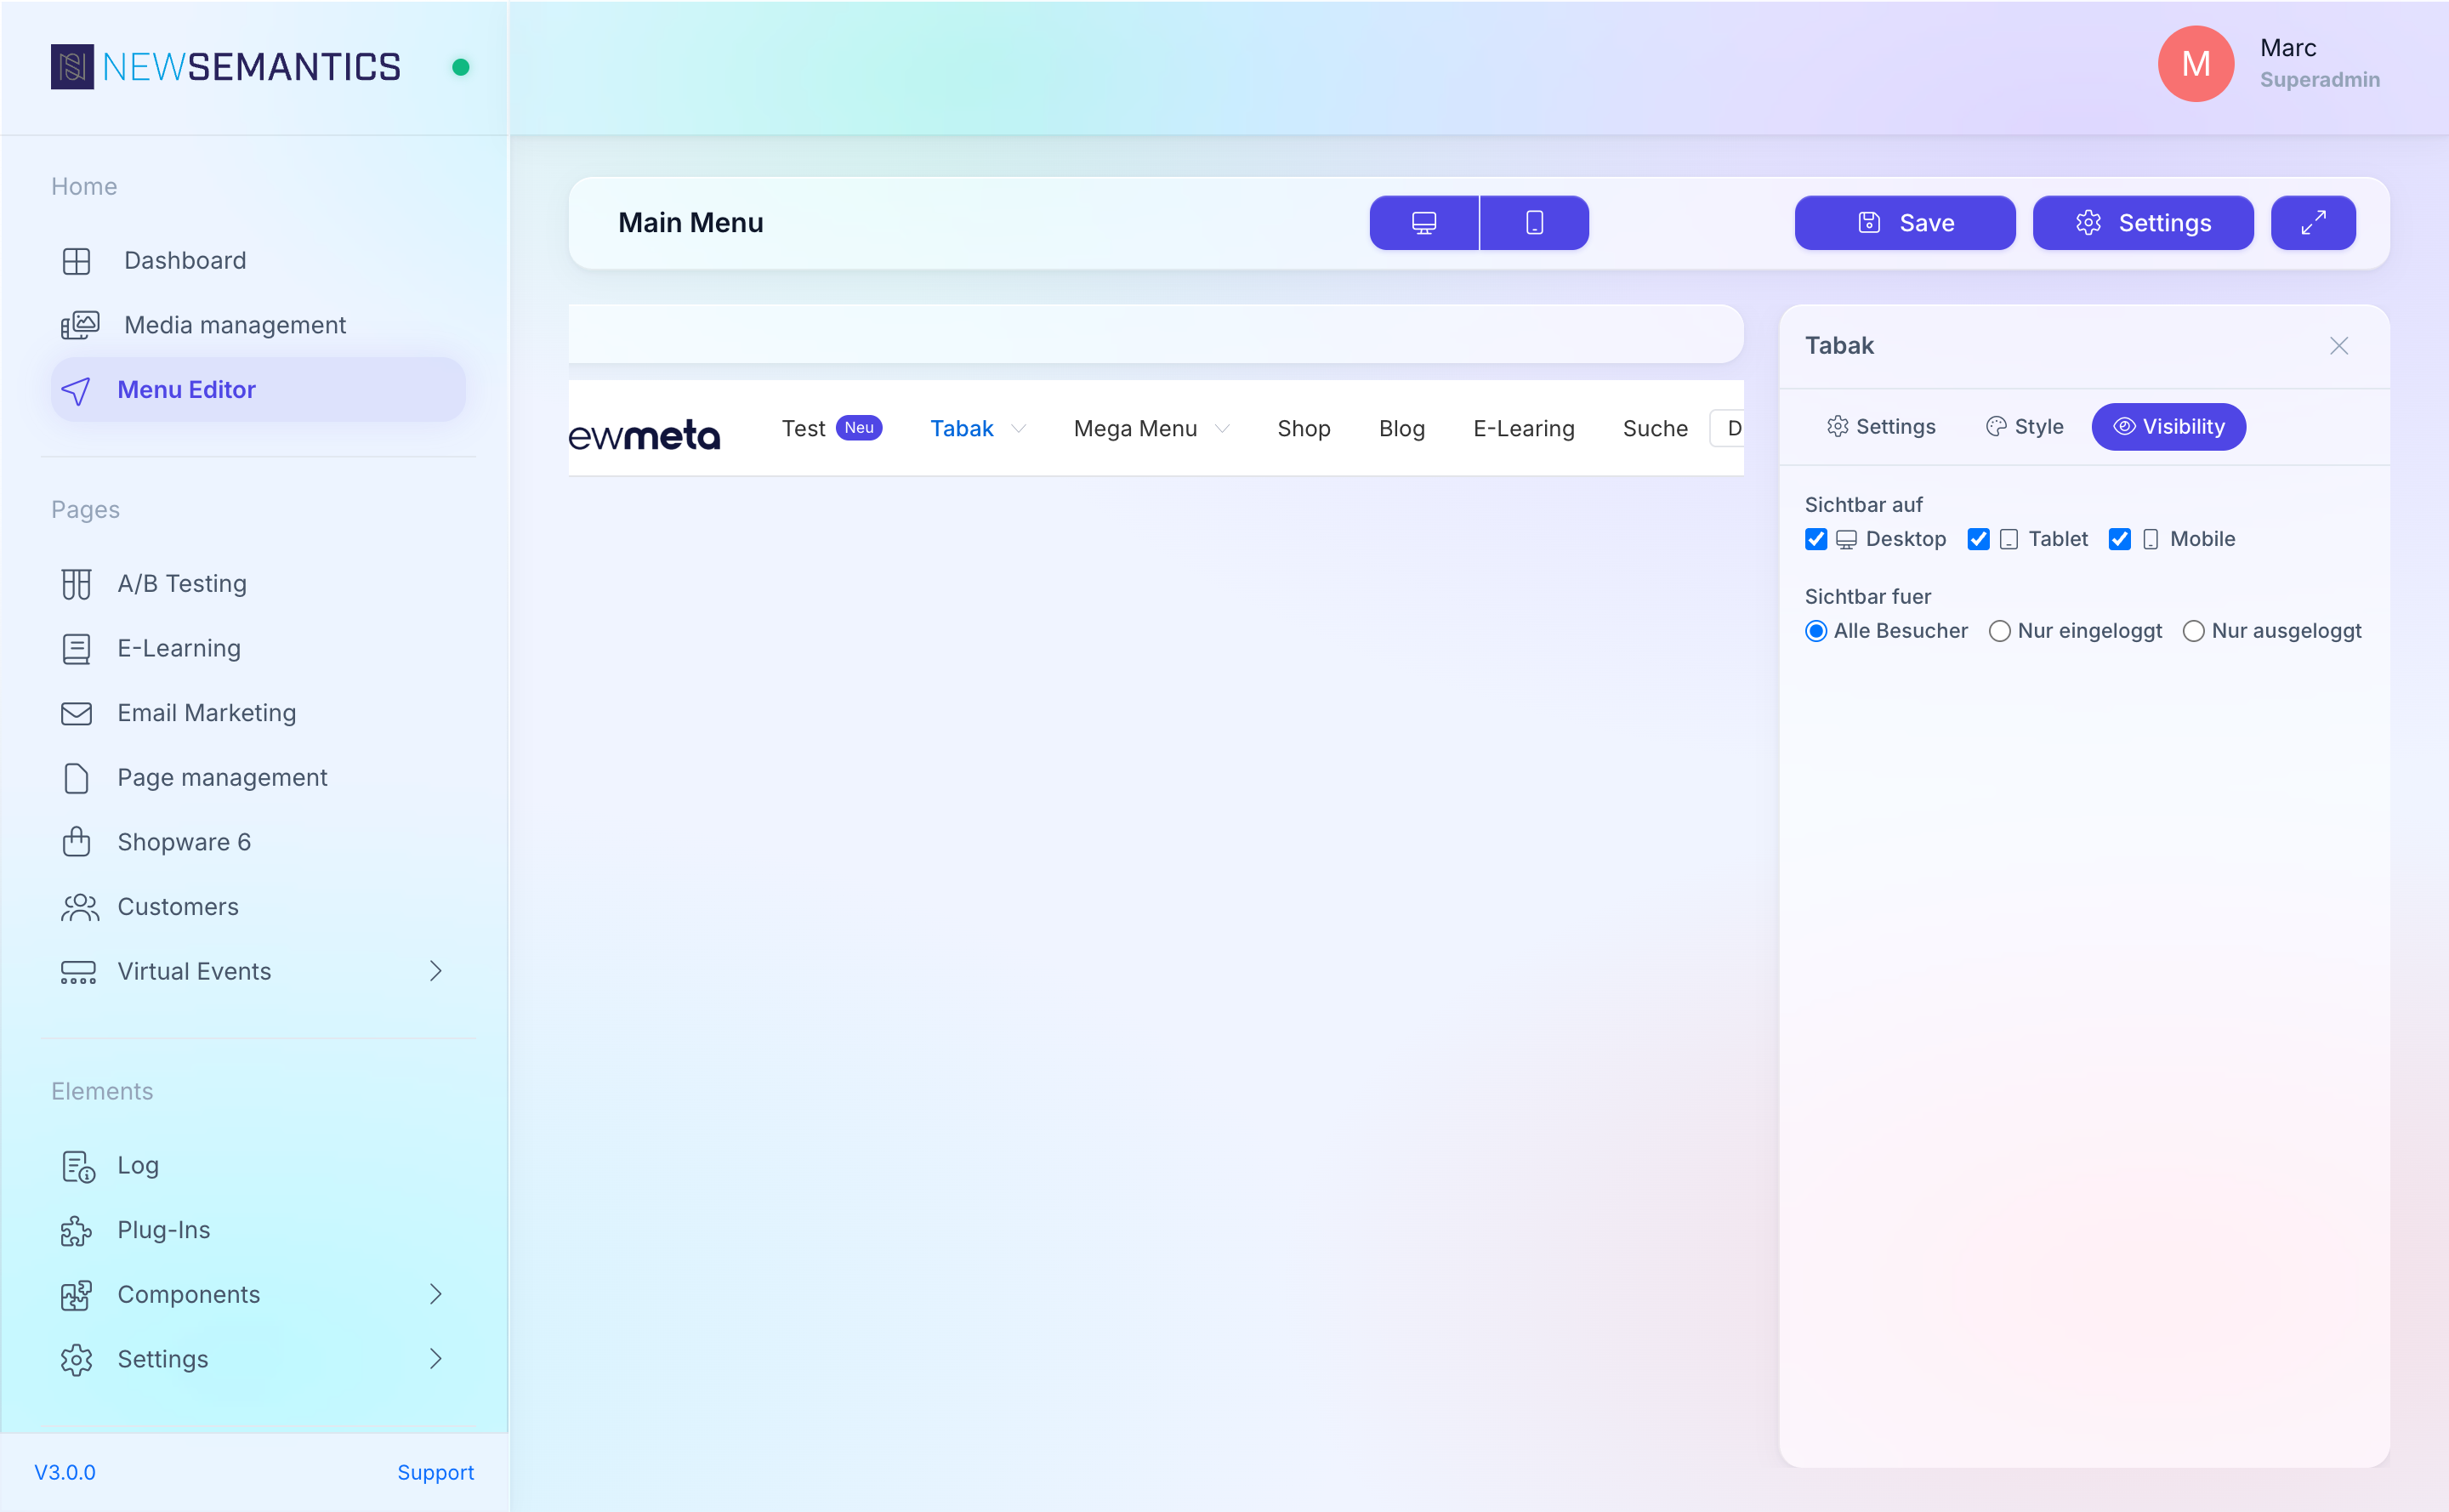
Task: Click the Neu badge next to Test
Action: coord(858,428)
